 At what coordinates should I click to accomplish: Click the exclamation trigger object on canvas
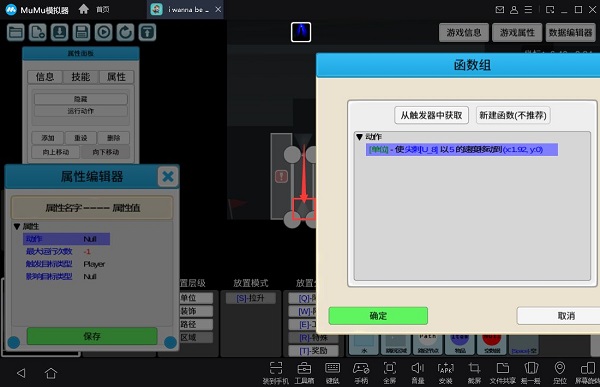click(281, 176)
